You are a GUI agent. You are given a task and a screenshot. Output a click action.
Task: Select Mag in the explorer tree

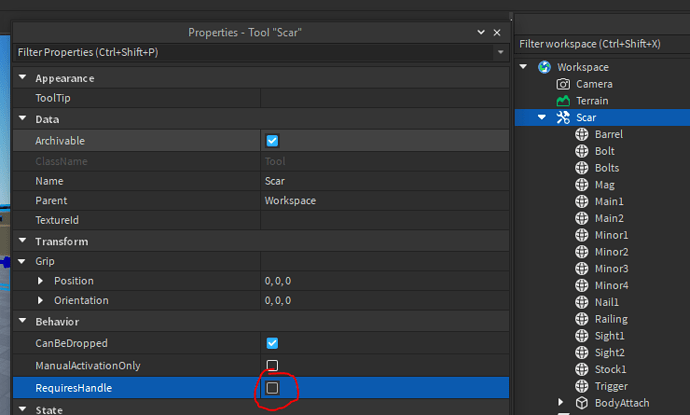tap(605, 185)
